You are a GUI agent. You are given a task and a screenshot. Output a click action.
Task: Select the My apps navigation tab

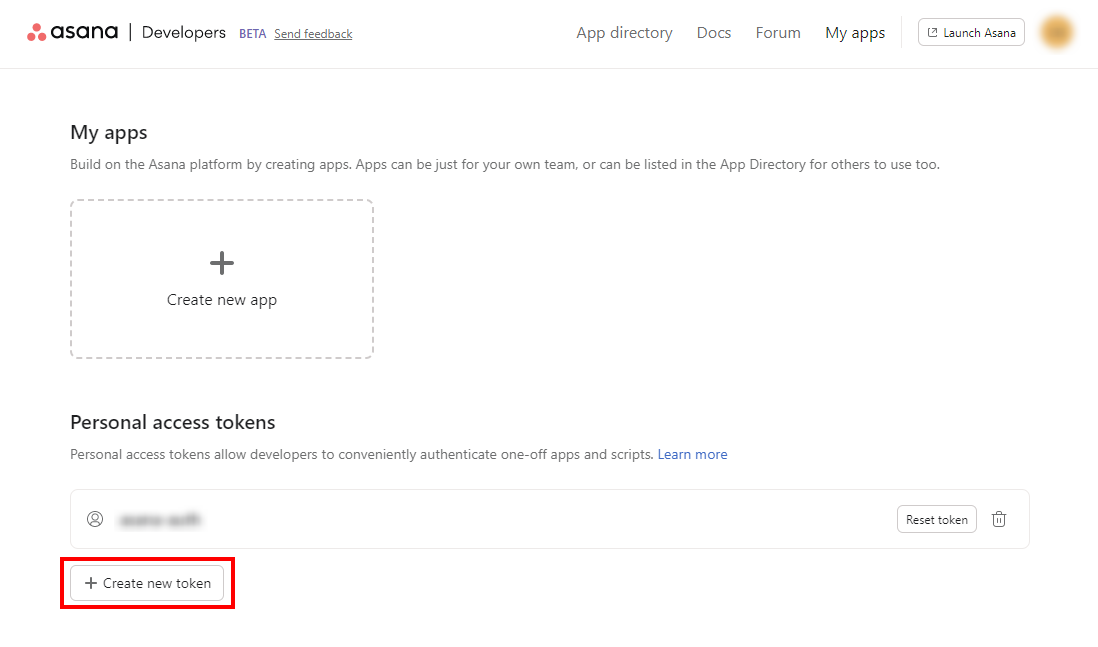coord(855,33)
